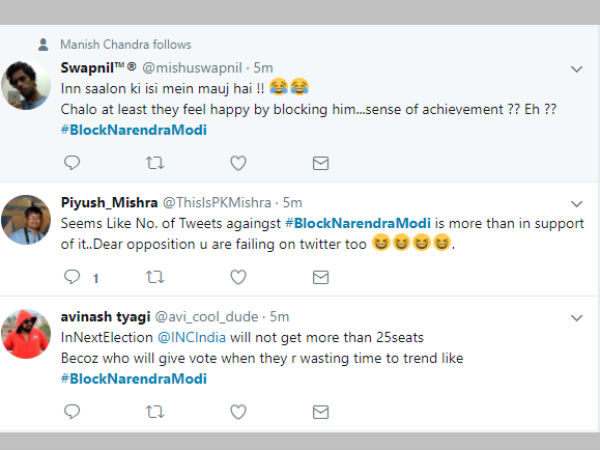The image size is (600, 450).
Task: Open the @avi_cool_dude handle
Action: tap(214, 317)
